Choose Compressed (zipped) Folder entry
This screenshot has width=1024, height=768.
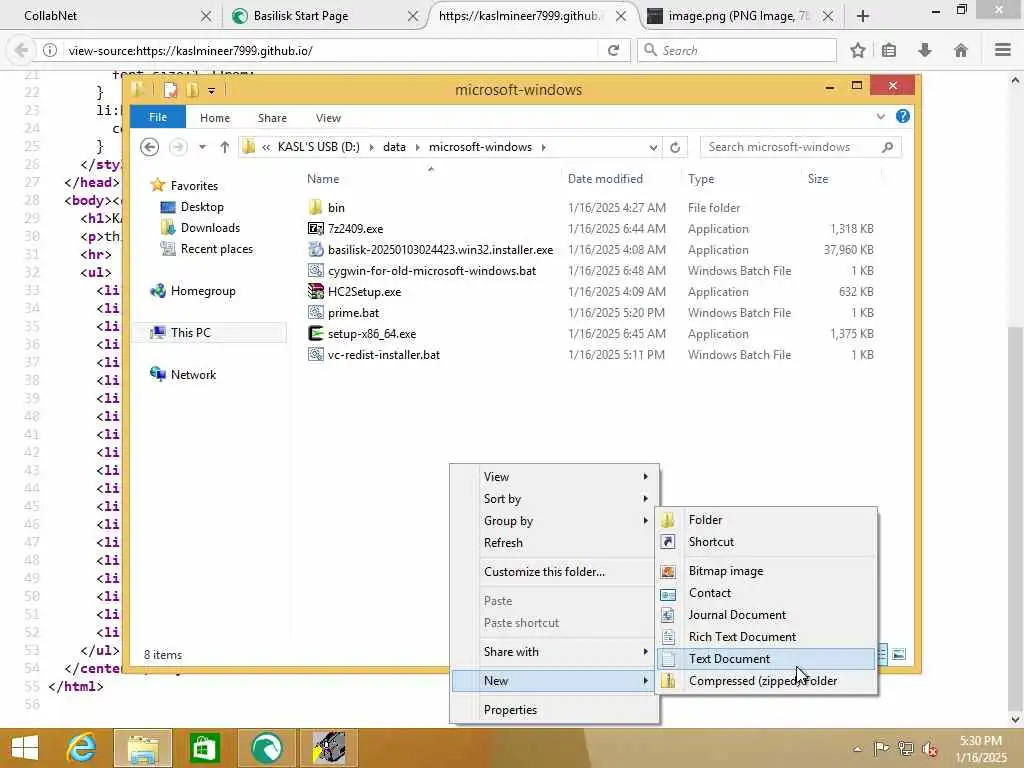tap(765, 681)
